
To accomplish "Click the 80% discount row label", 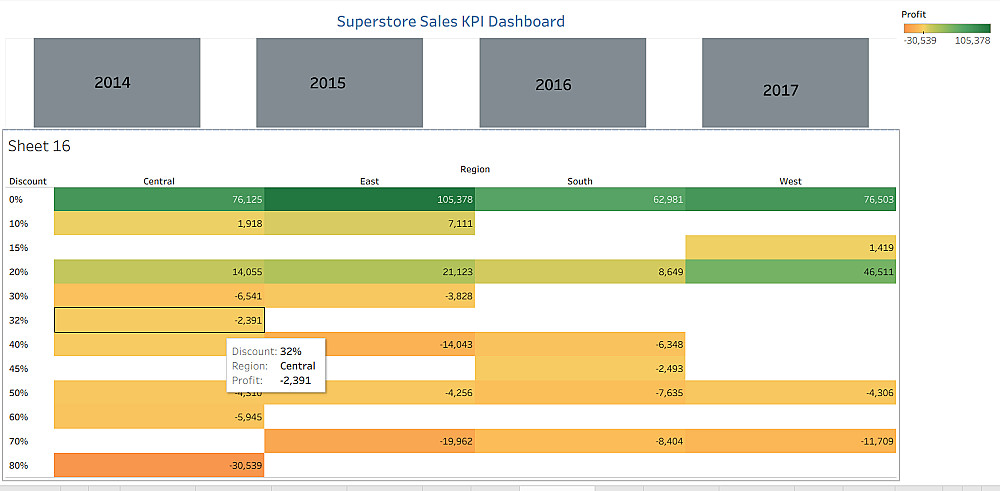I will 19,465.
